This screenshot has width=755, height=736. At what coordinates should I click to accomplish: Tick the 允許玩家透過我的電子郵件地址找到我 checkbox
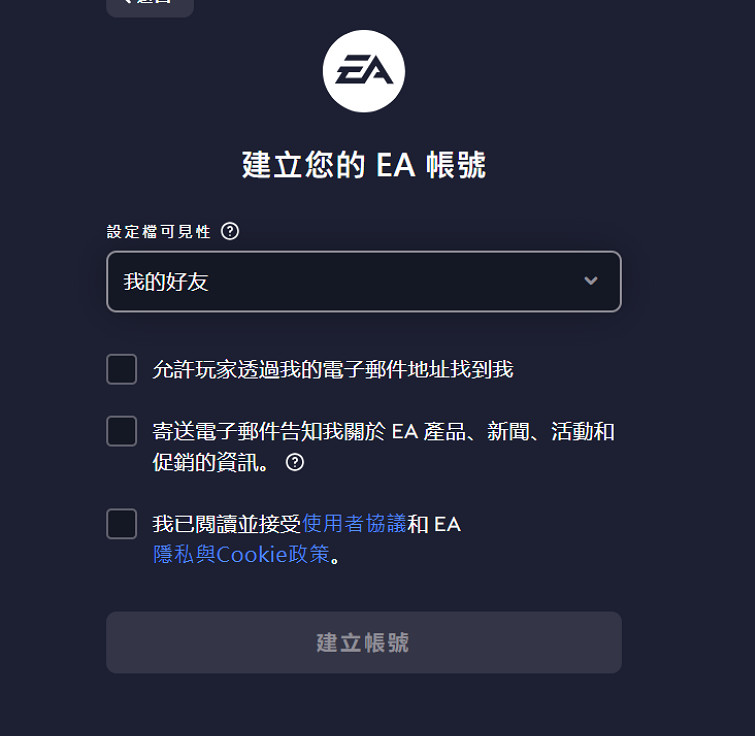(x=122, y=369)
